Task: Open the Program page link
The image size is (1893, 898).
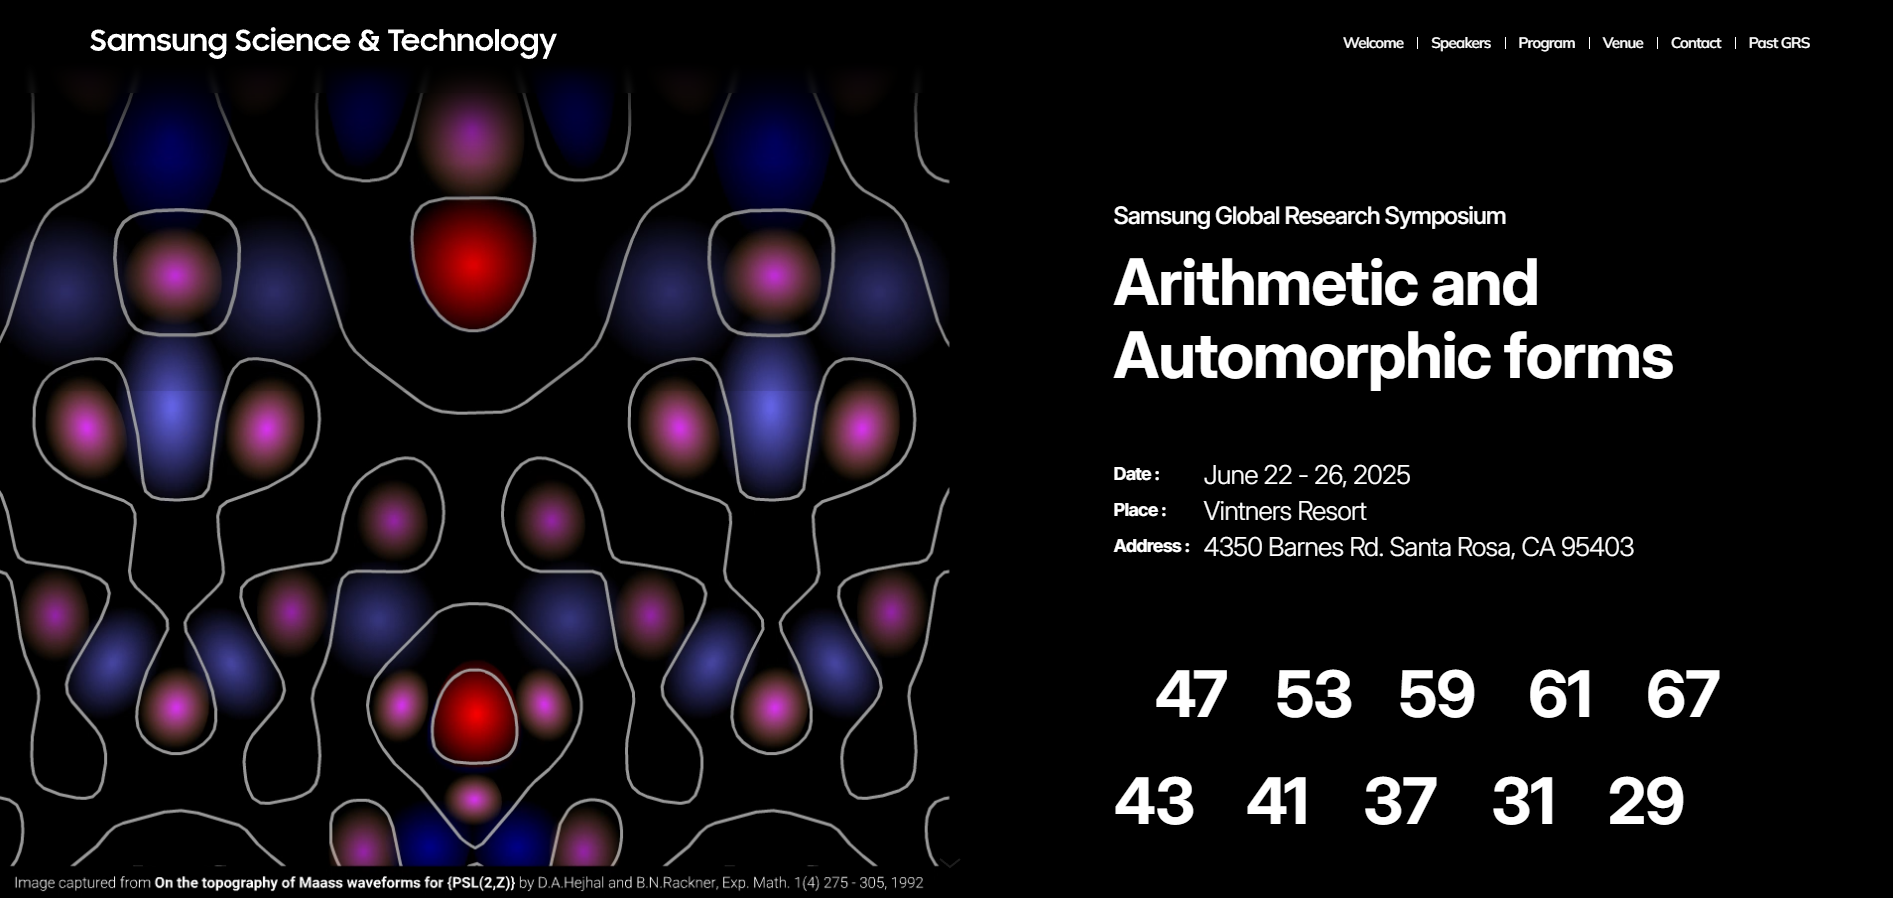Action: 1546,43
